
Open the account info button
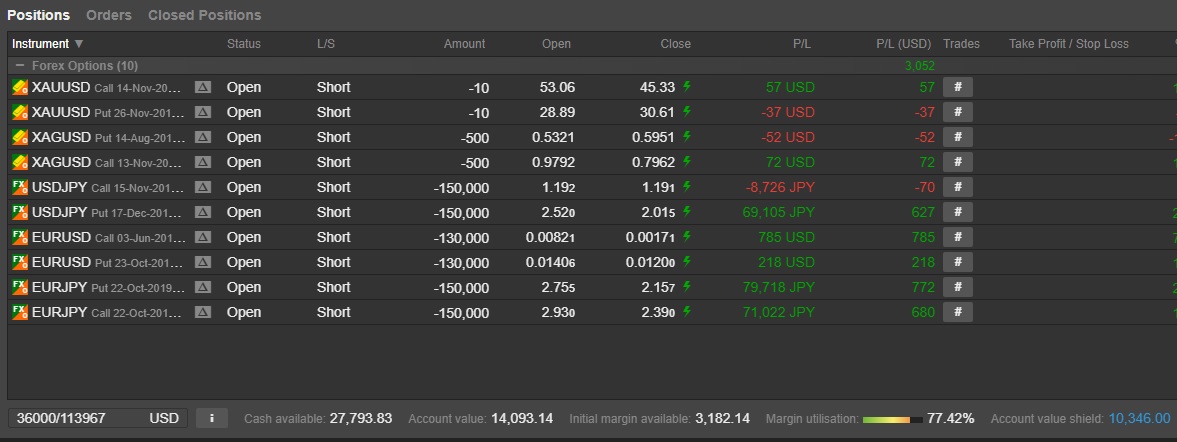coord(212,418)
